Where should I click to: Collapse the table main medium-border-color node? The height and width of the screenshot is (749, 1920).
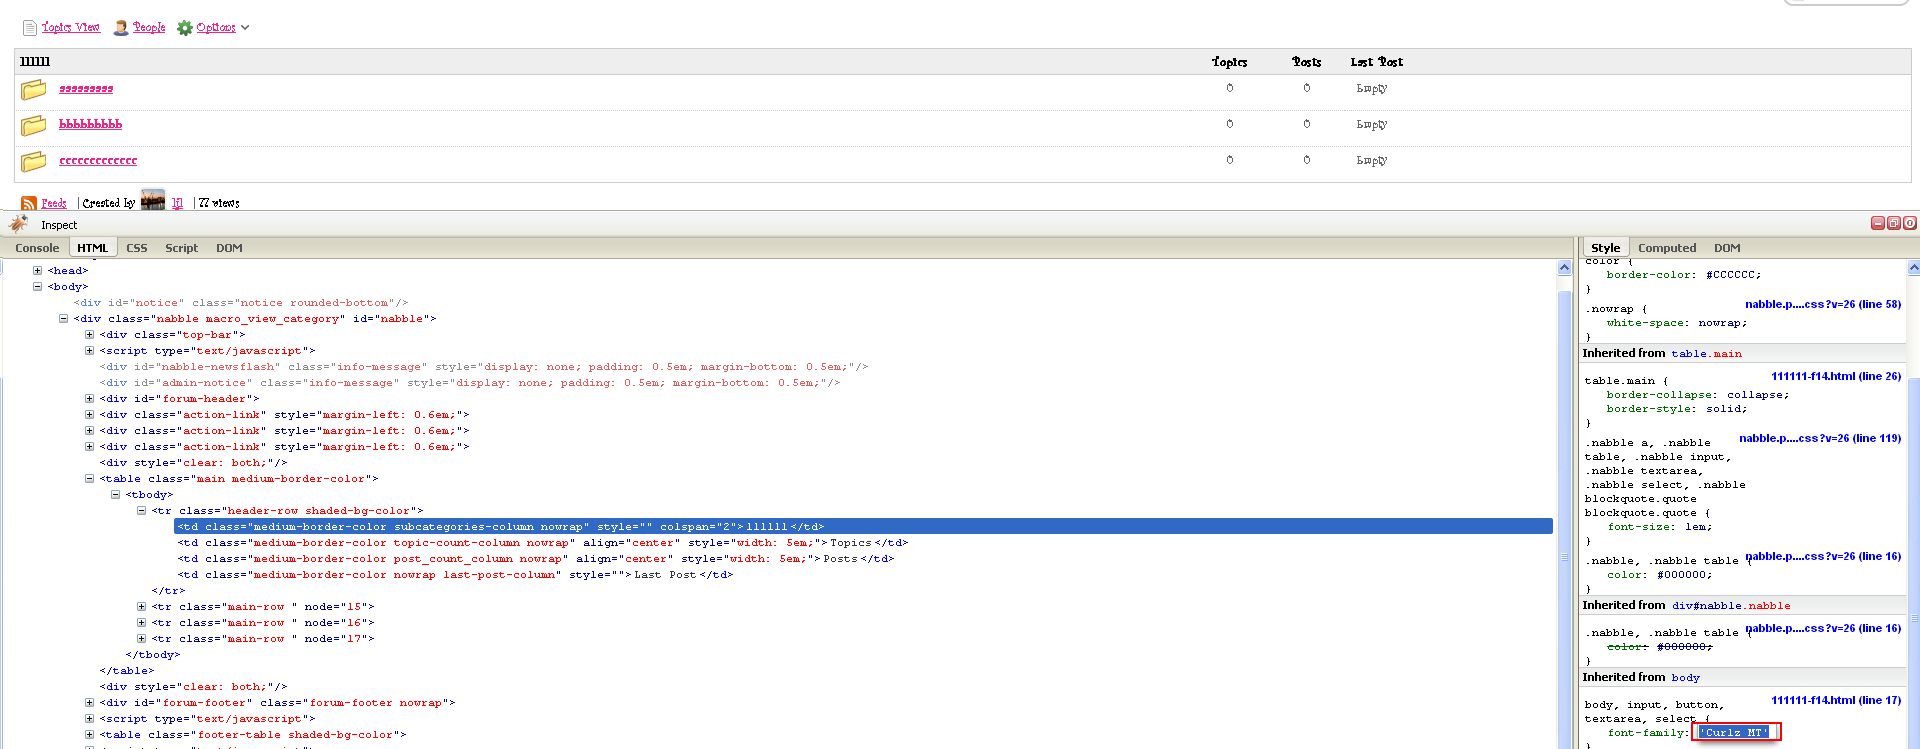tap(89, 479)
